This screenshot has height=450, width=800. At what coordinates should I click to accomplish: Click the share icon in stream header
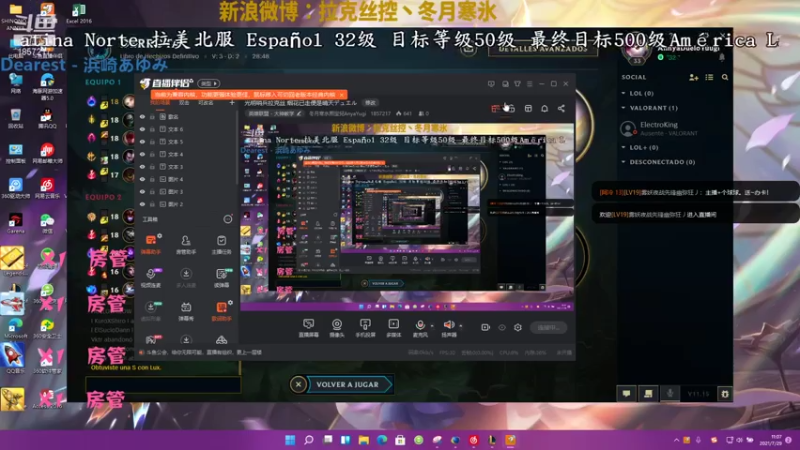561,108
